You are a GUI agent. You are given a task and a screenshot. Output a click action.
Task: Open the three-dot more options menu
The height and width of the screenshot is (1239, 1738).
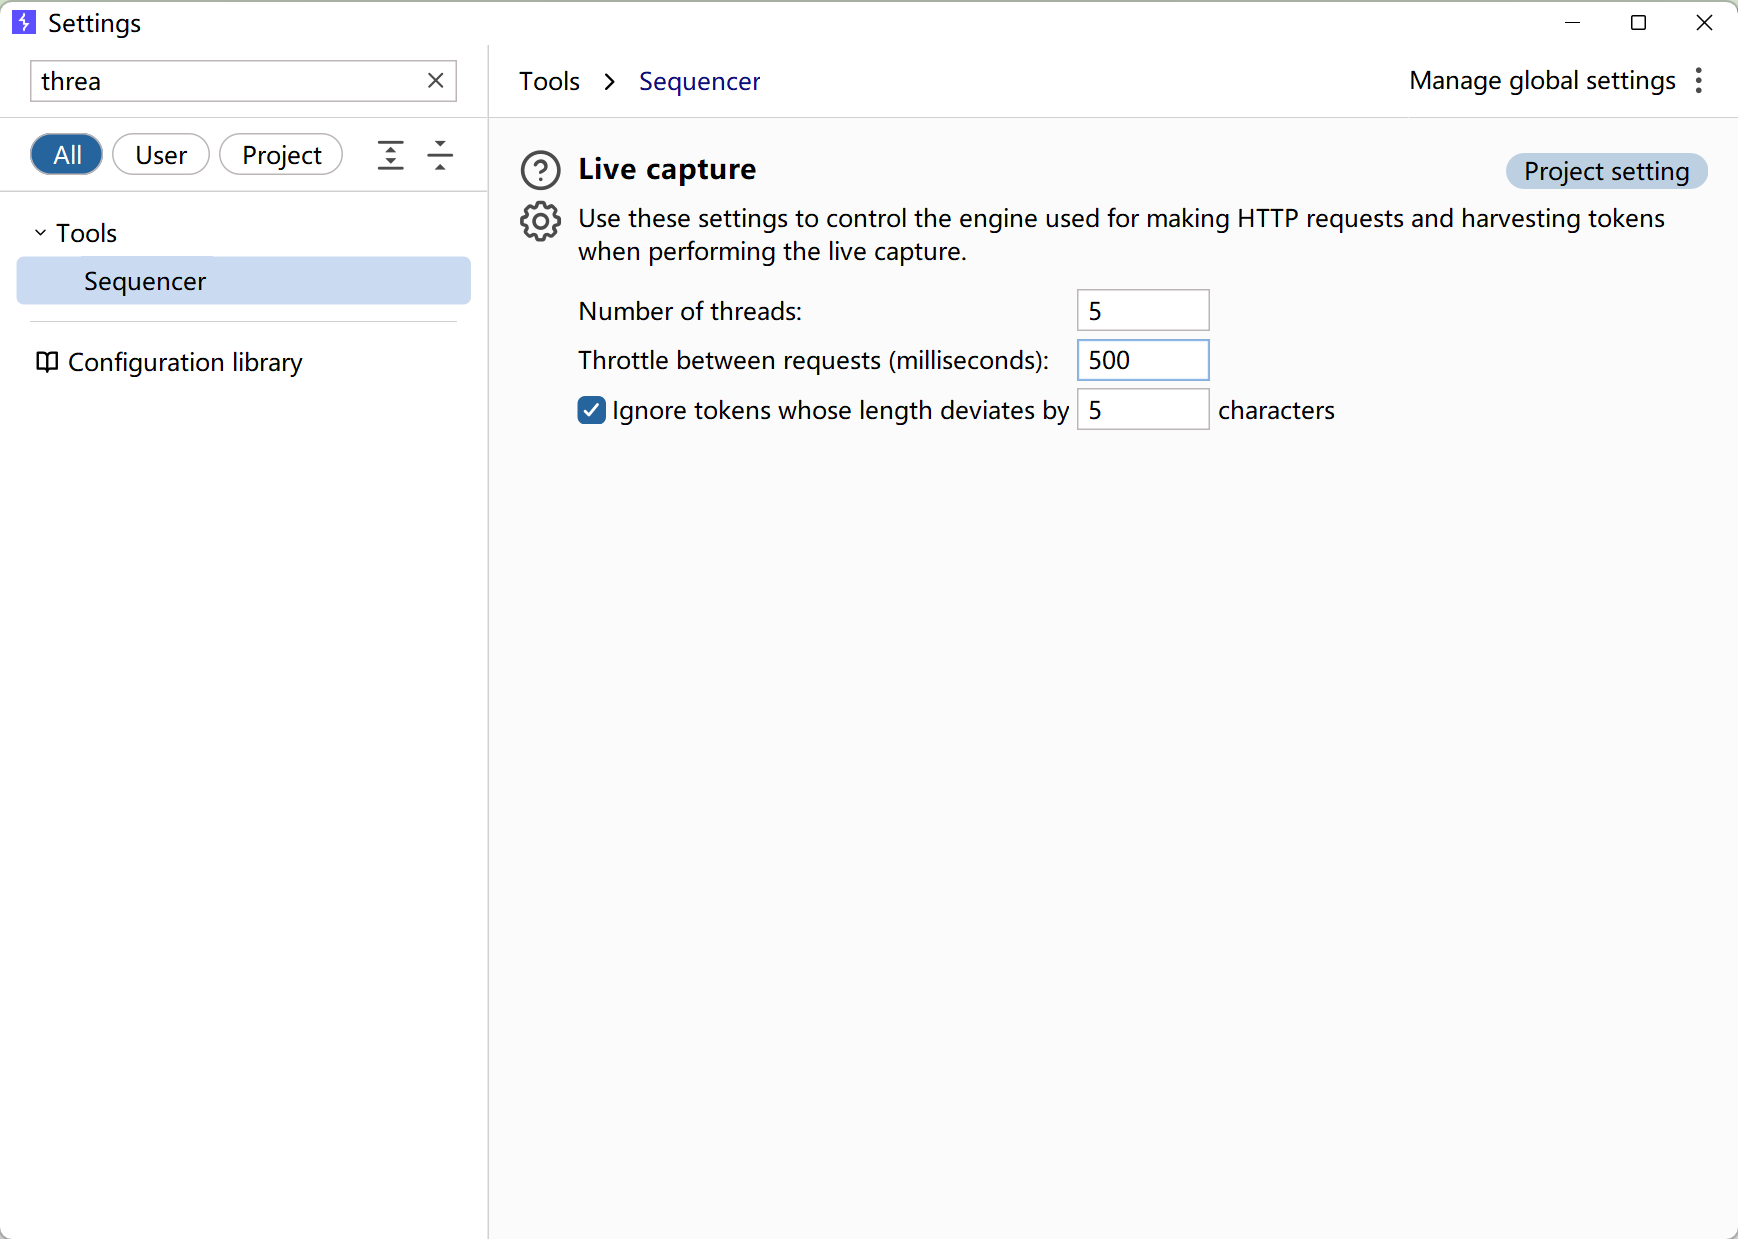(1699, 81)
